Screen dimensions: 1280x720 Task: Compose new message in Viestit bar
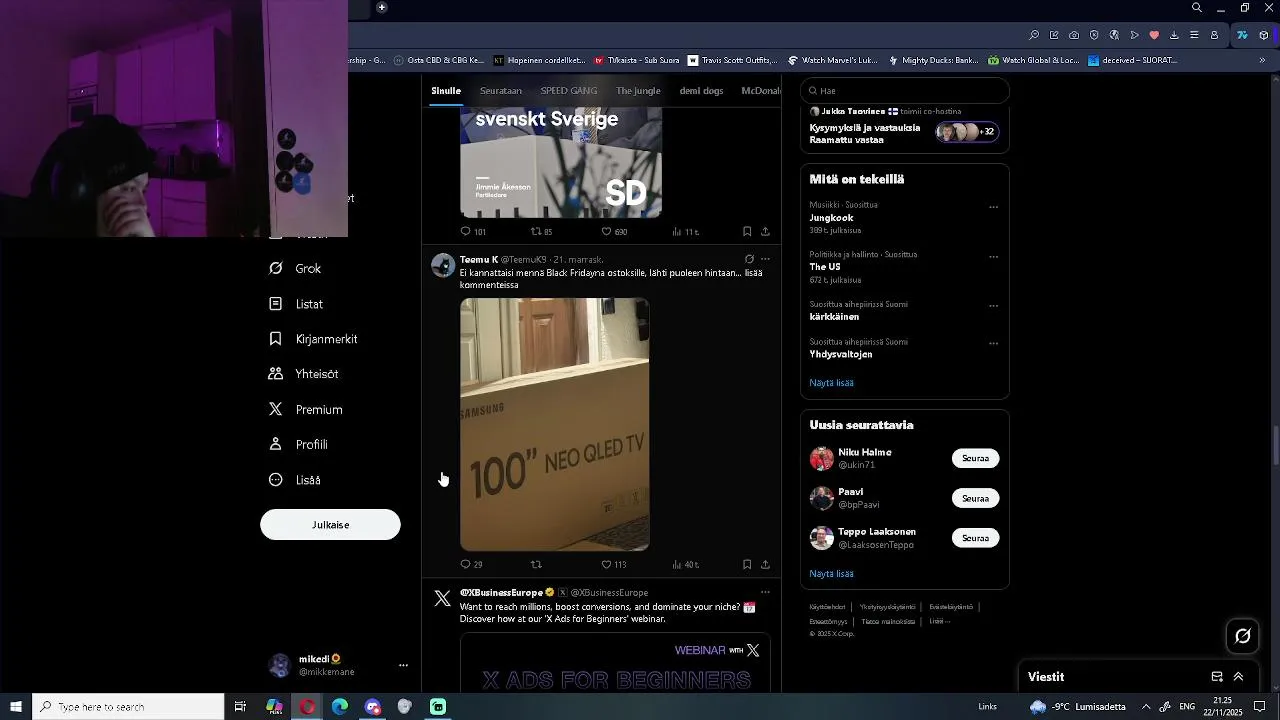[1217, 677]
